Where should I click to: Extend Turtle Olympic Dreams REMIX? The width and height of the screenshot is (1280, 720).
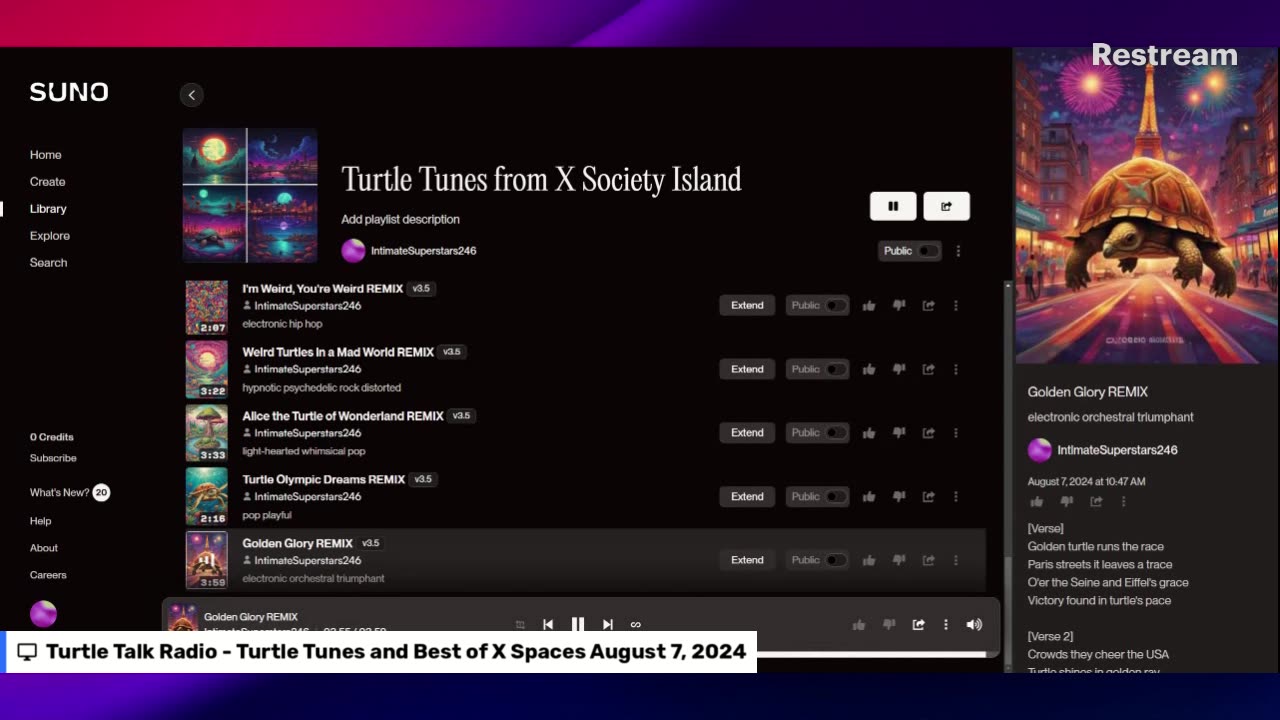pyautogui.click(x=747, y=496)
